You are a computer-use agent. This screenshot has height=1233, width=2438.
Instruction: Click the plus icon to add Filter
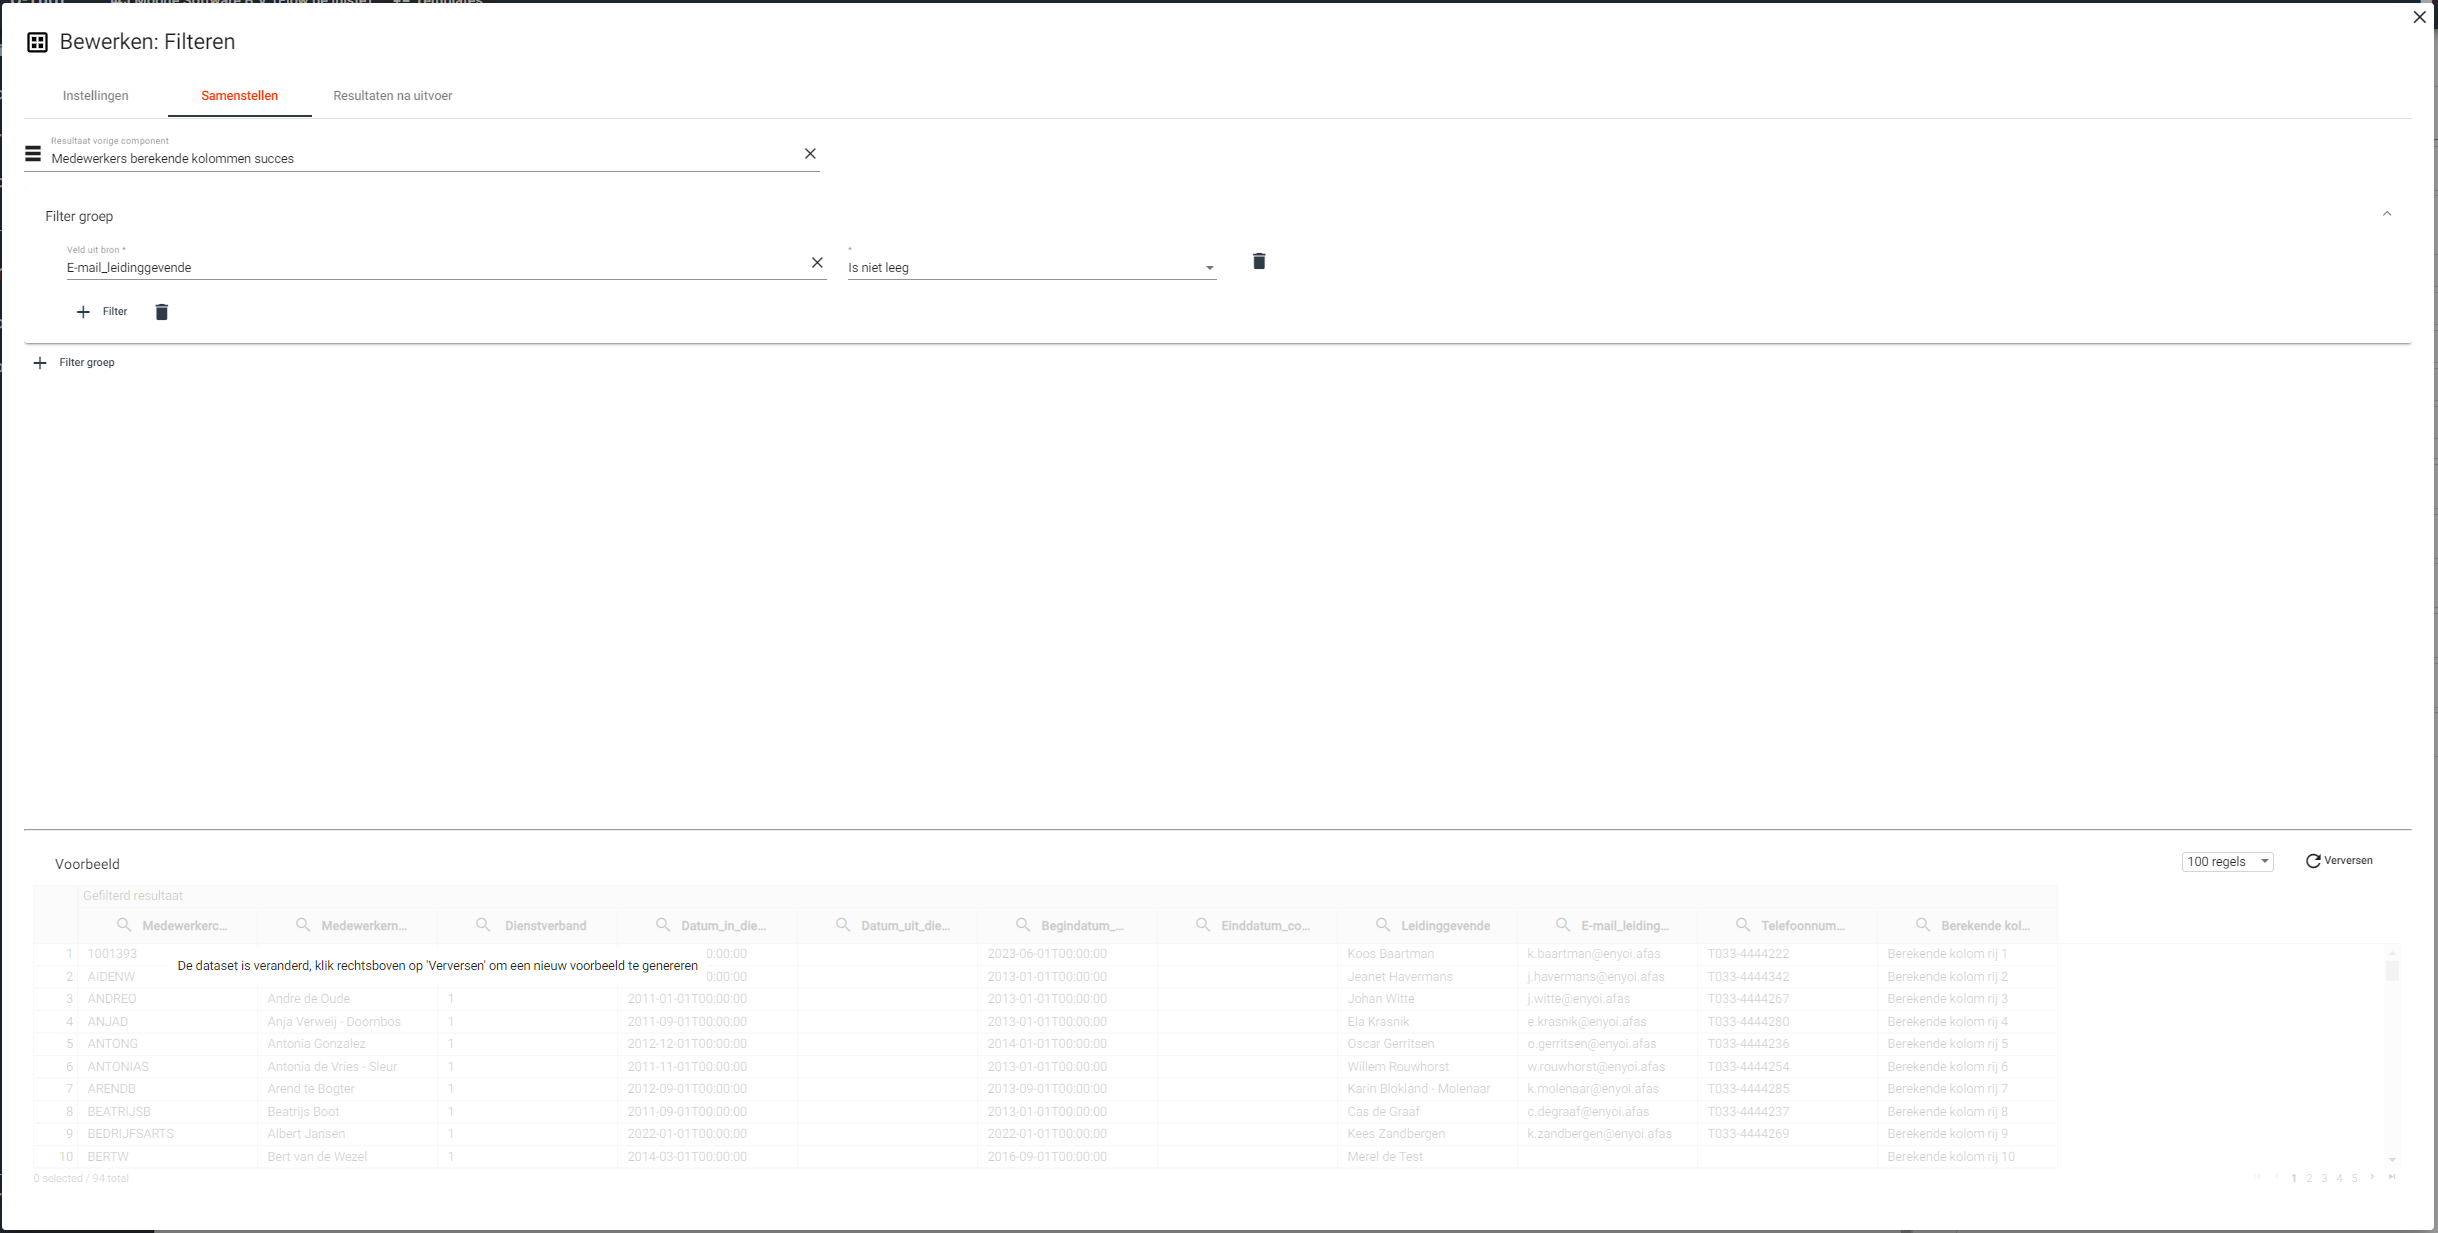(83, 312)
